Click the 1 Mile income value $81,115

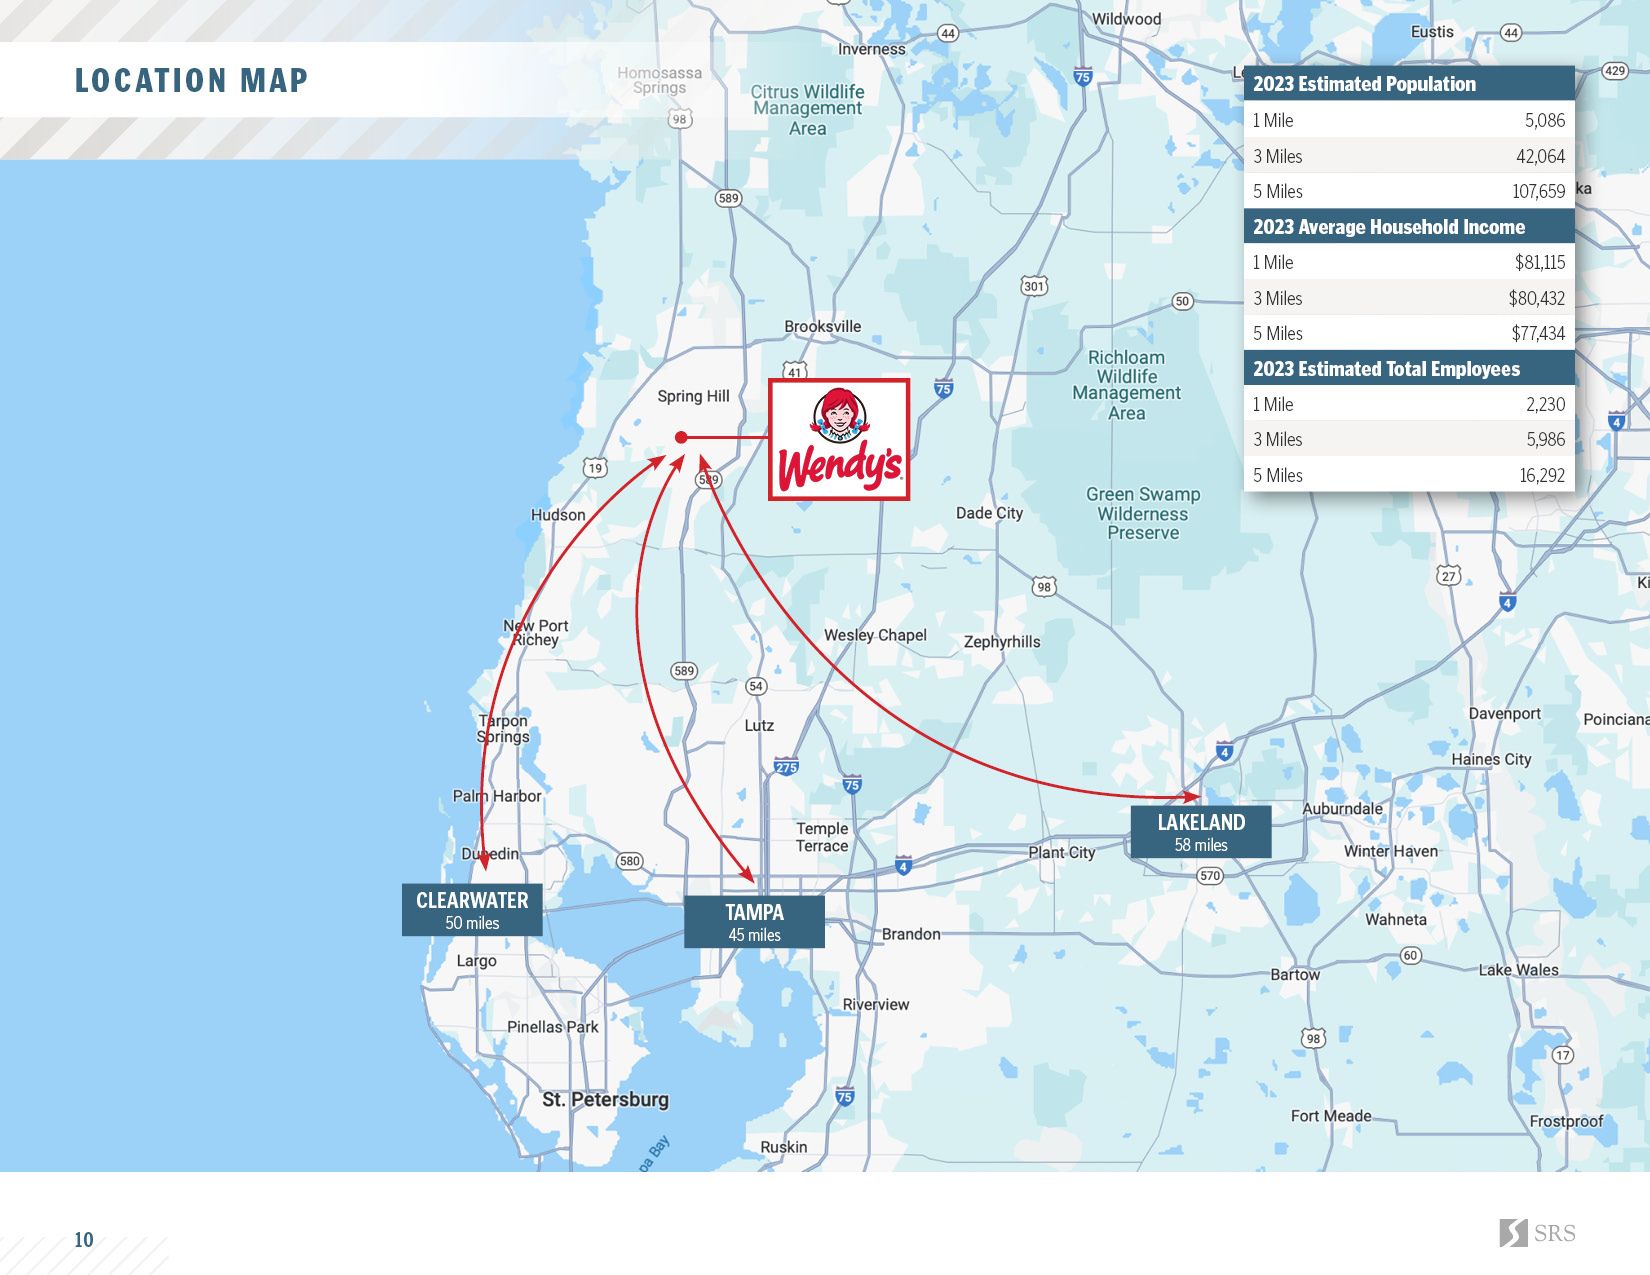click(x=1540, y=262)
